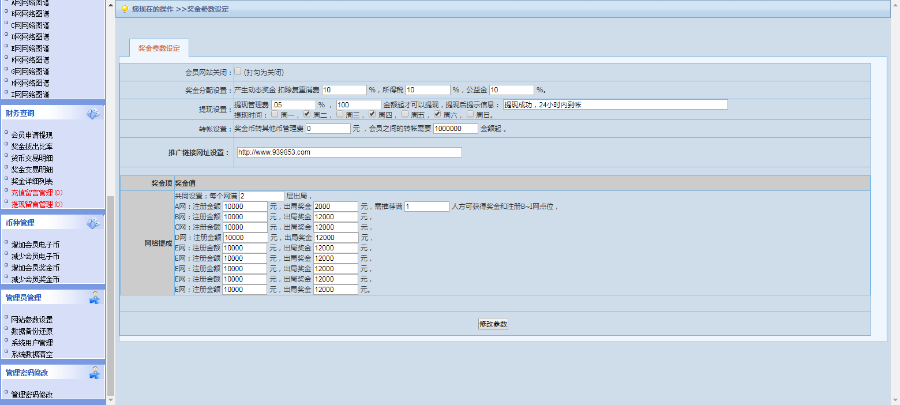Open 奖金交易明细 in the sidebar
The height and width of the screenshot is (405, 900).
tap(32, 170)
